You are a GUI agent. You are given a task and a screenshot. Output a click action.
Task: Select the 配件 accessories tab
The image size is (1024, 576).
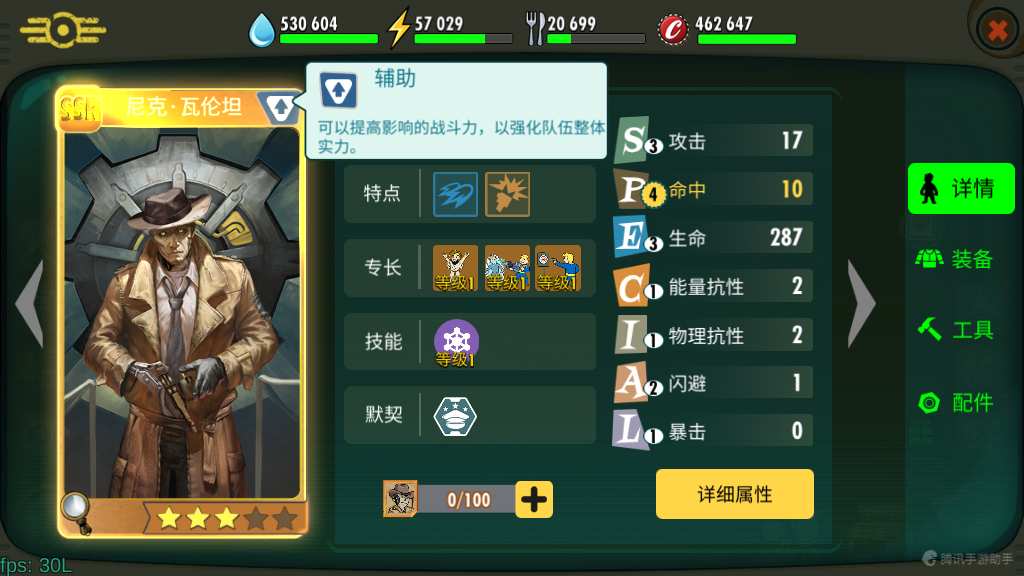(956, 402)
